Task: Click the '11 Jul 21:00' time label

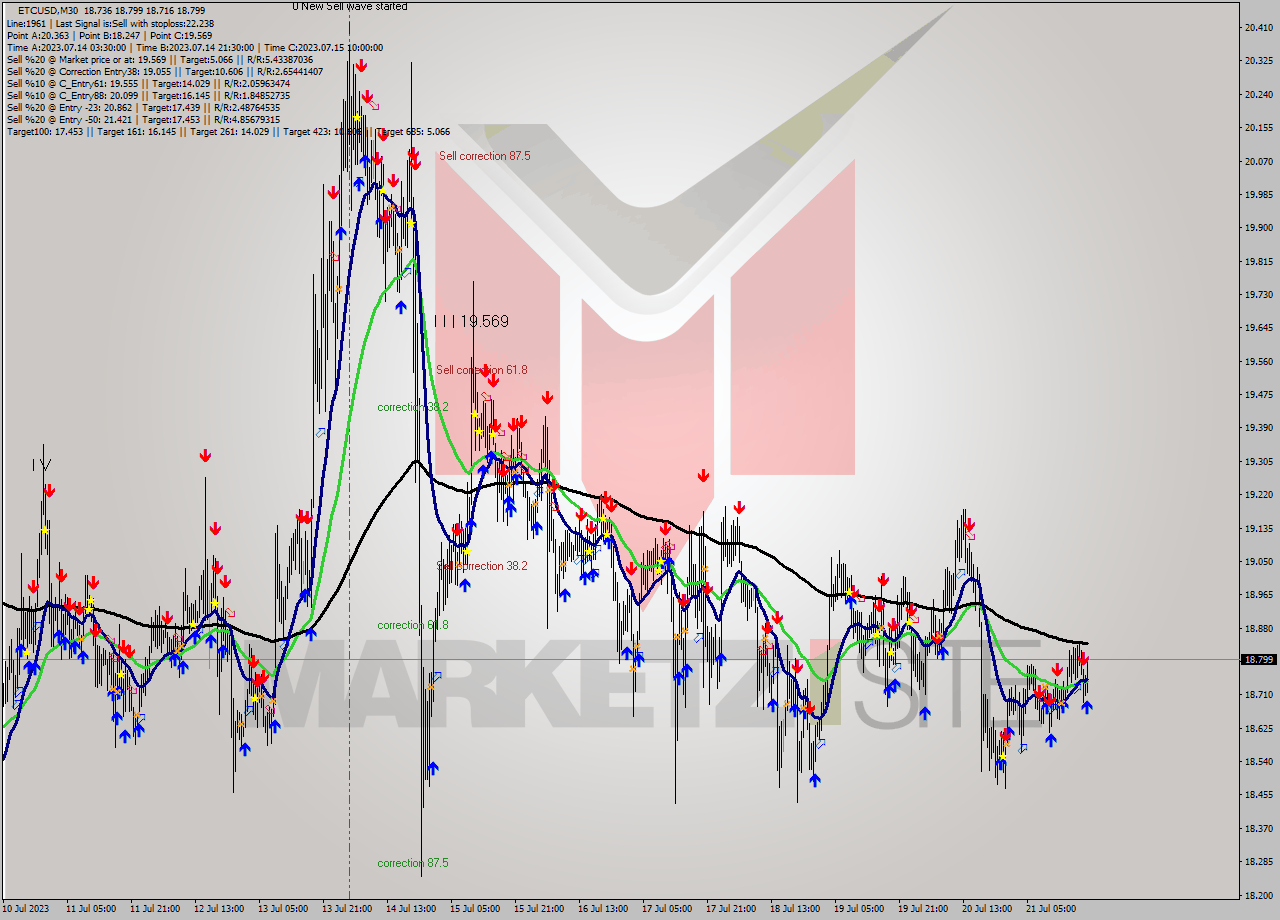Action: coord(154,909)
